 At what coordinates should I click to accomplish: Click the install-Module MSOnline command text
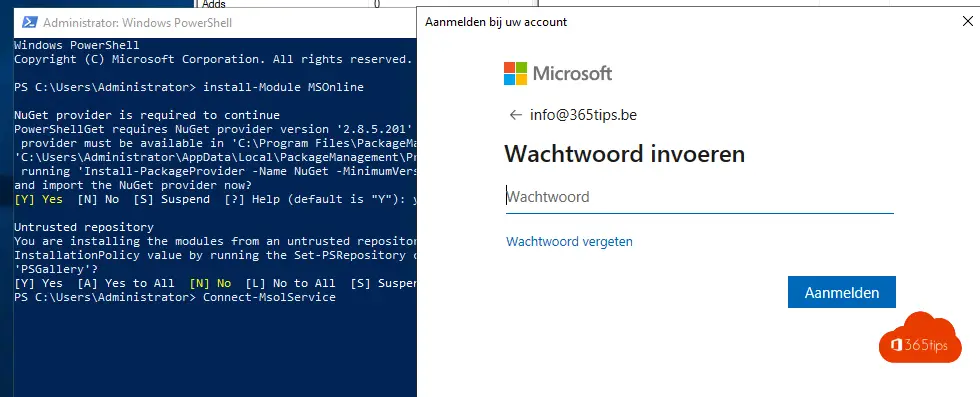(283, 87)
